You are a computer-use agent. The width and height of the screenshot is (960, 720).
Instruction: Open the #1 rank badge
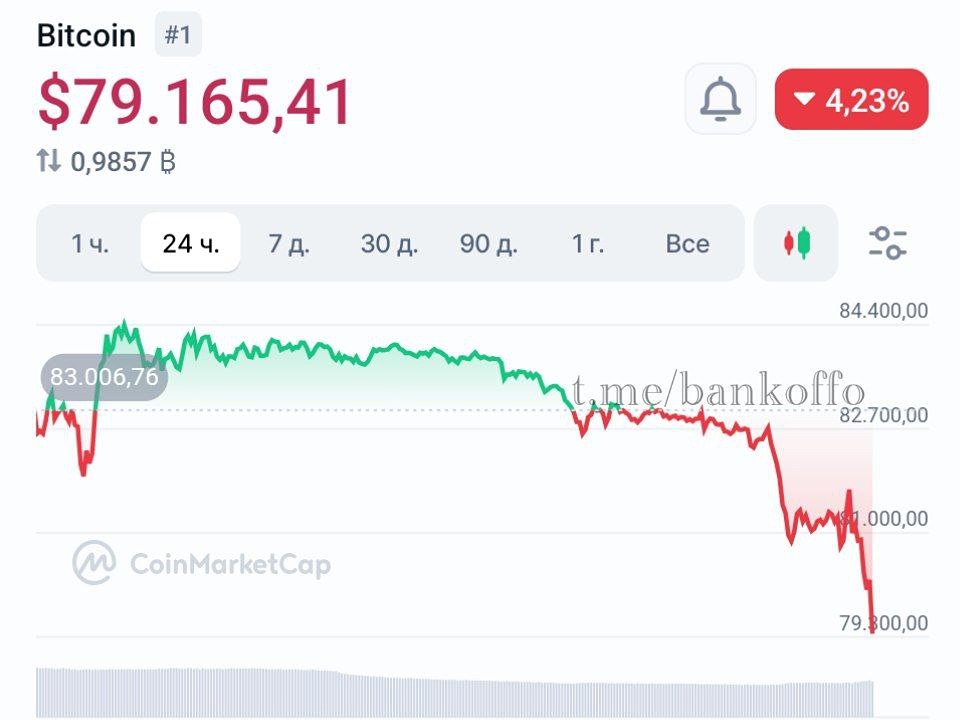pyautogui.click(x=177, y=35)
